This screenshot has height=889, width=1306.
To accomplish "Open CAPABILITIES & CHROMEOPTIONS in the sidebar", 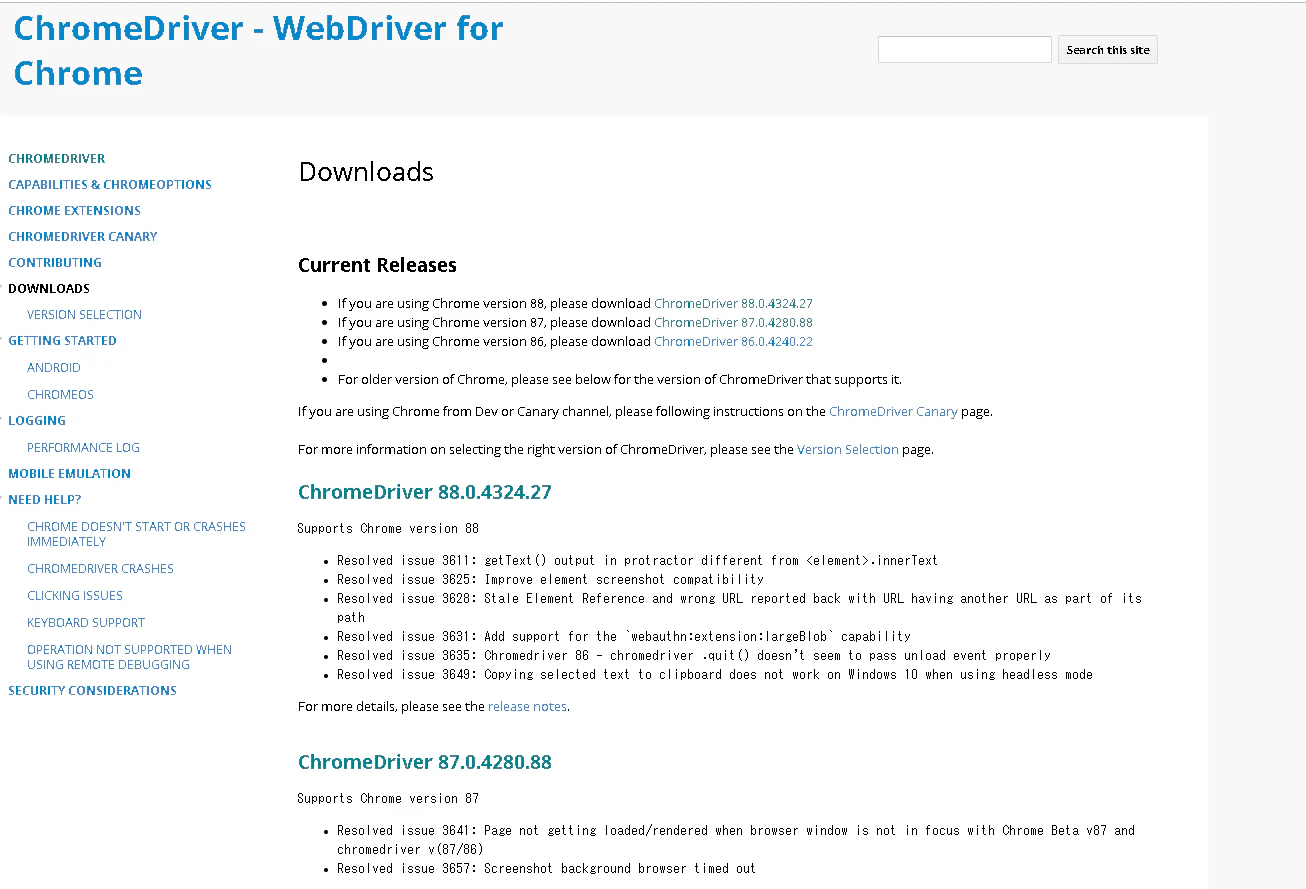I will tap(110, 184).
